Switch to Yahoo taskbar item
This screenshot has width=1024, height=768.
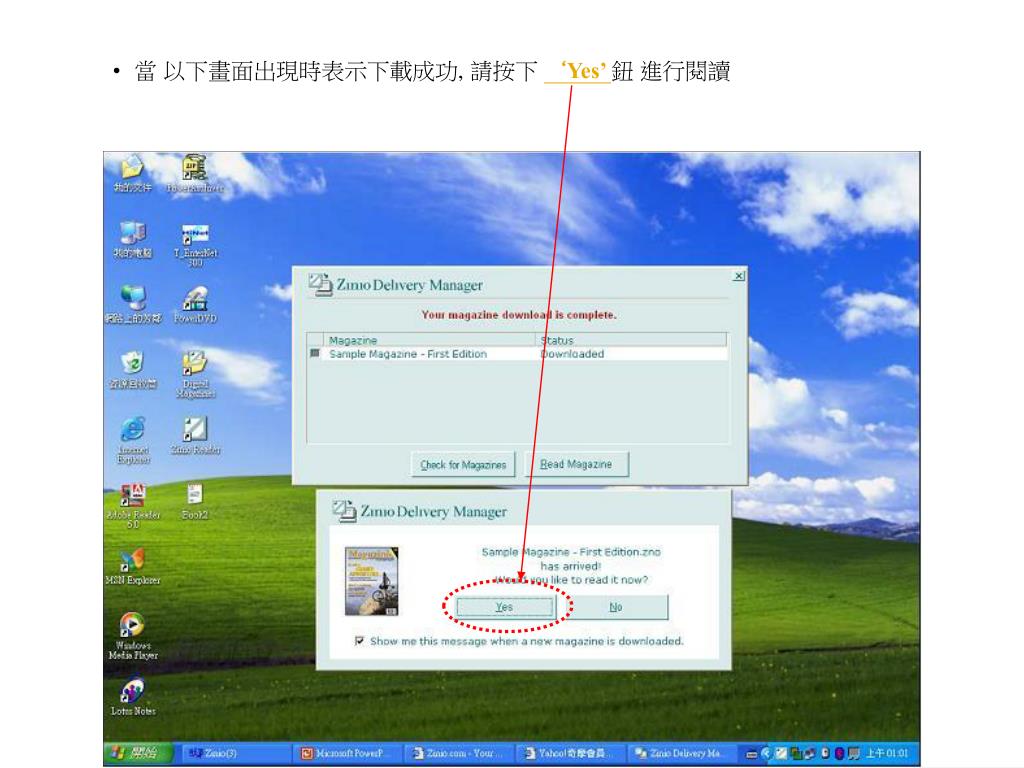pyautogui.click(x=571, y=753)
